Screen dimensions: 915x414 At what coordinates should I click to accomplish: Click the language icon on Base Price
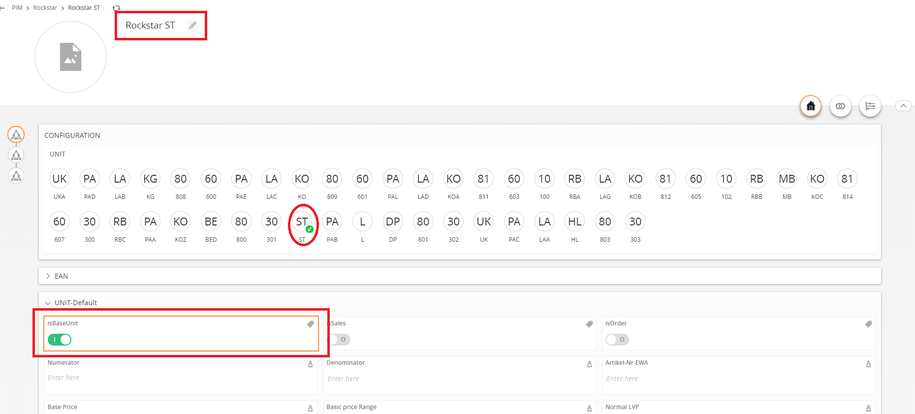click(x=311, y=408)
